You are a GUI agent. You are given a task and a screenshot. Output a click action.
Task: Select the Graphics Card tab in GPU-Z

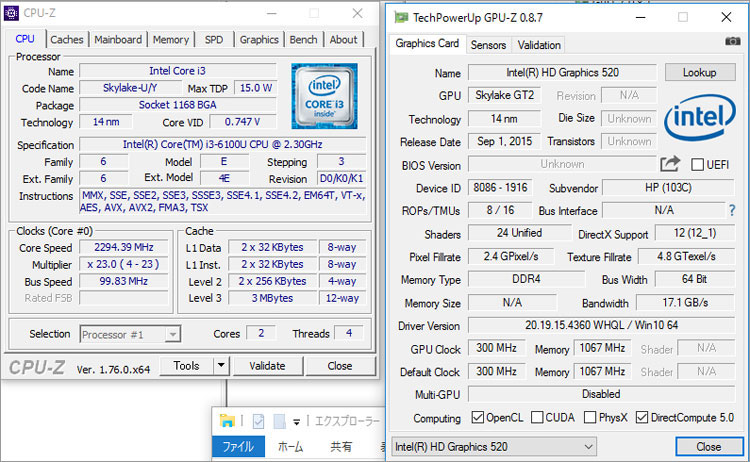tap(427, 44)
